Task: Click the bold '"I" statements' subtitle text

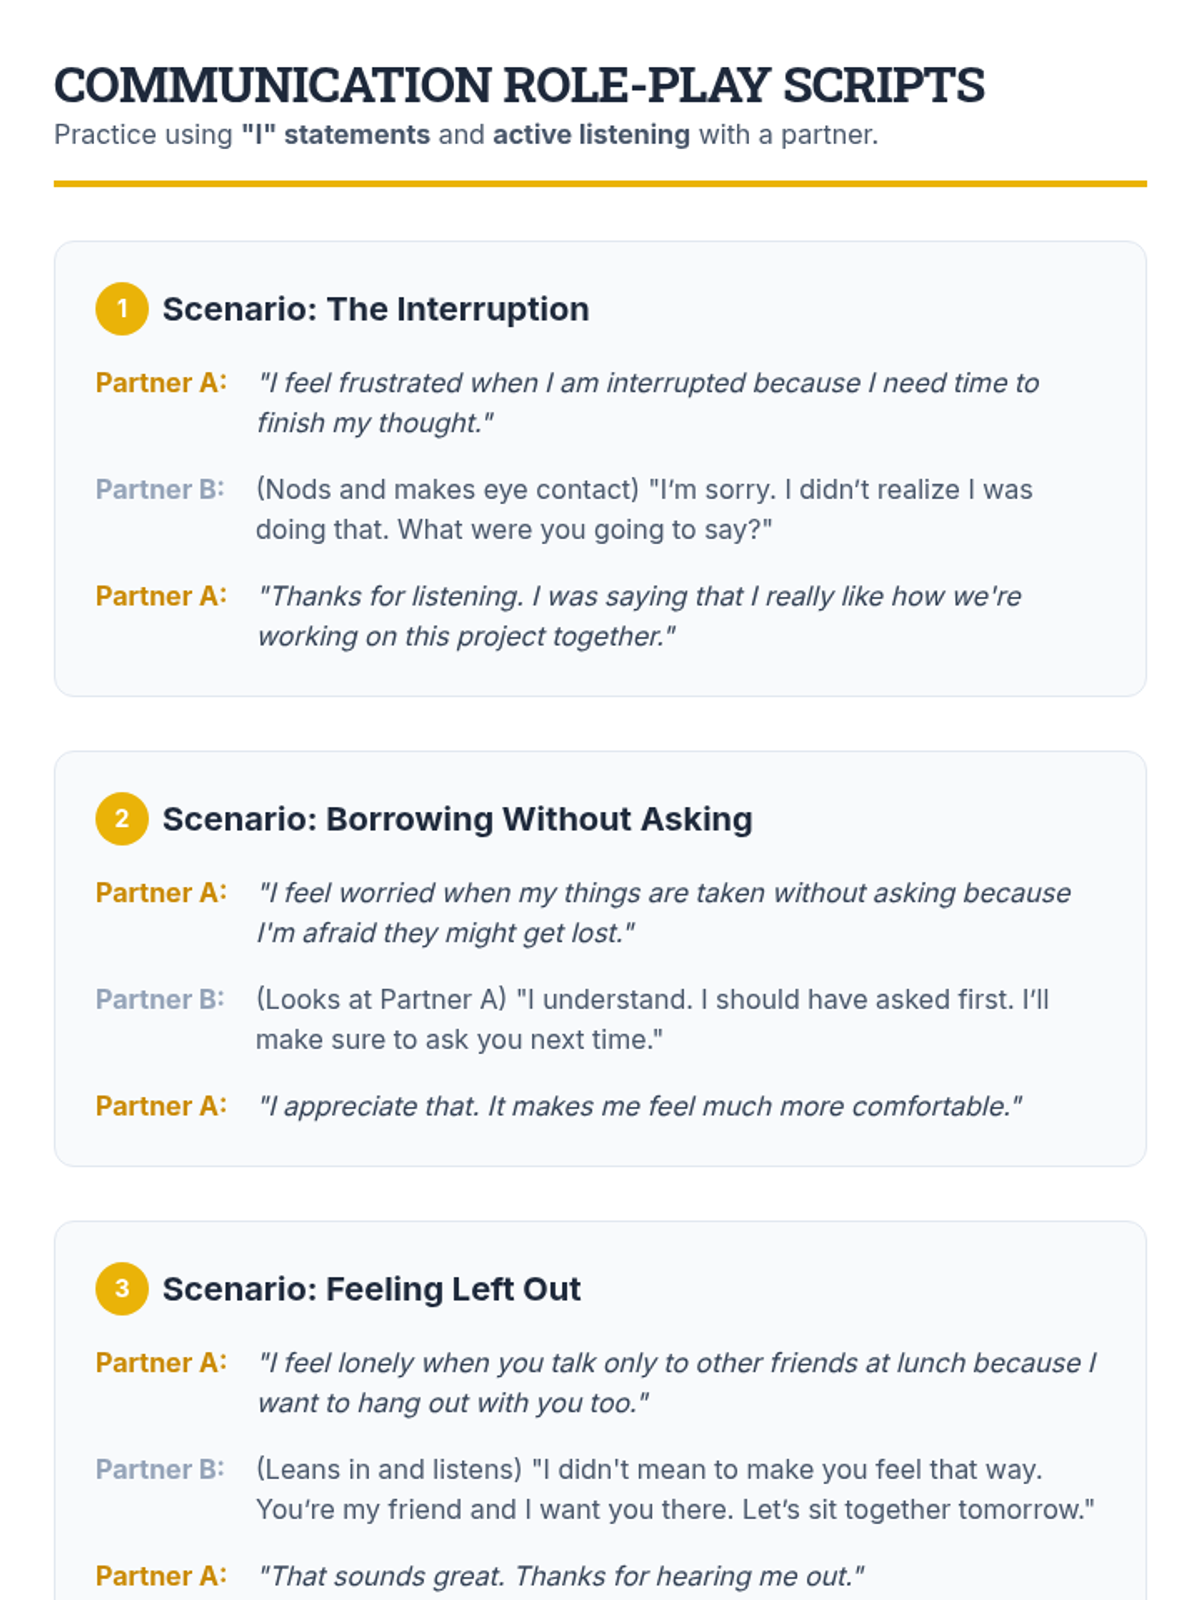Action: click(x=335, y=135)
